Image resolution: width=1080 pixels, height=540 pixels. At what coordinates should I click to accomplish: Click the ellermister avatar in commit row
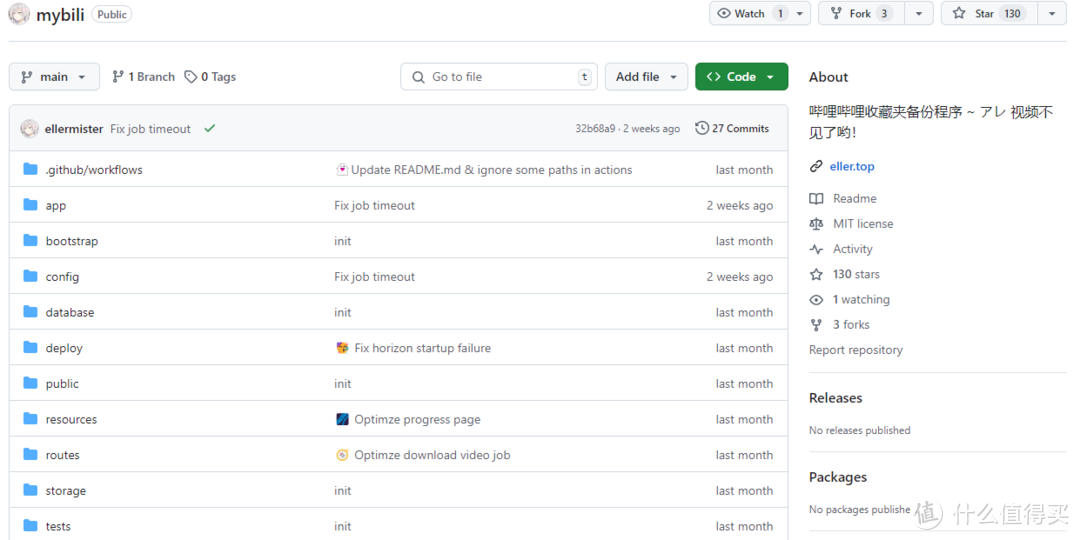pyautogui.click(x=30, y=128)
